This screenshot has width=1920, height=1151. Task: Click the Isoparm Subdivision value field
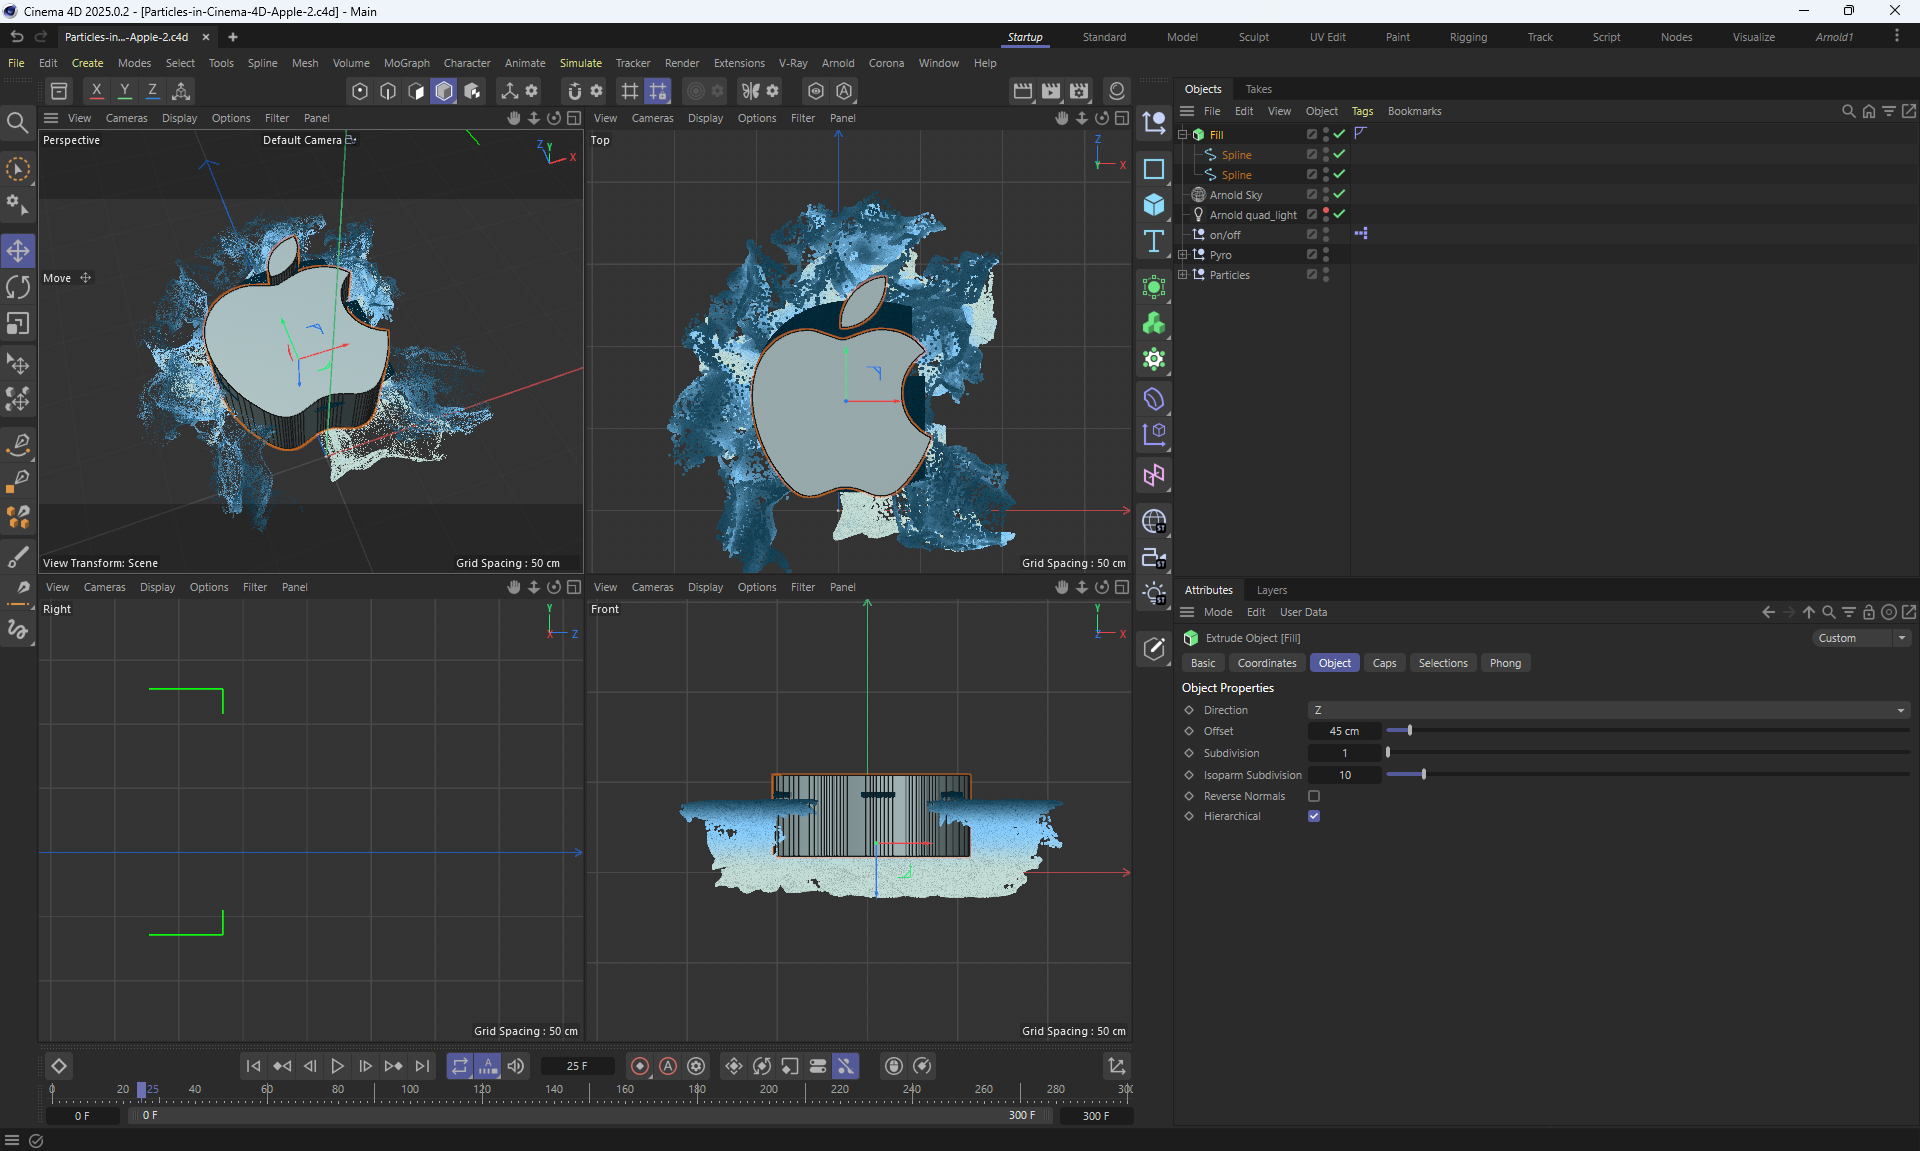tap(1344, 775)
